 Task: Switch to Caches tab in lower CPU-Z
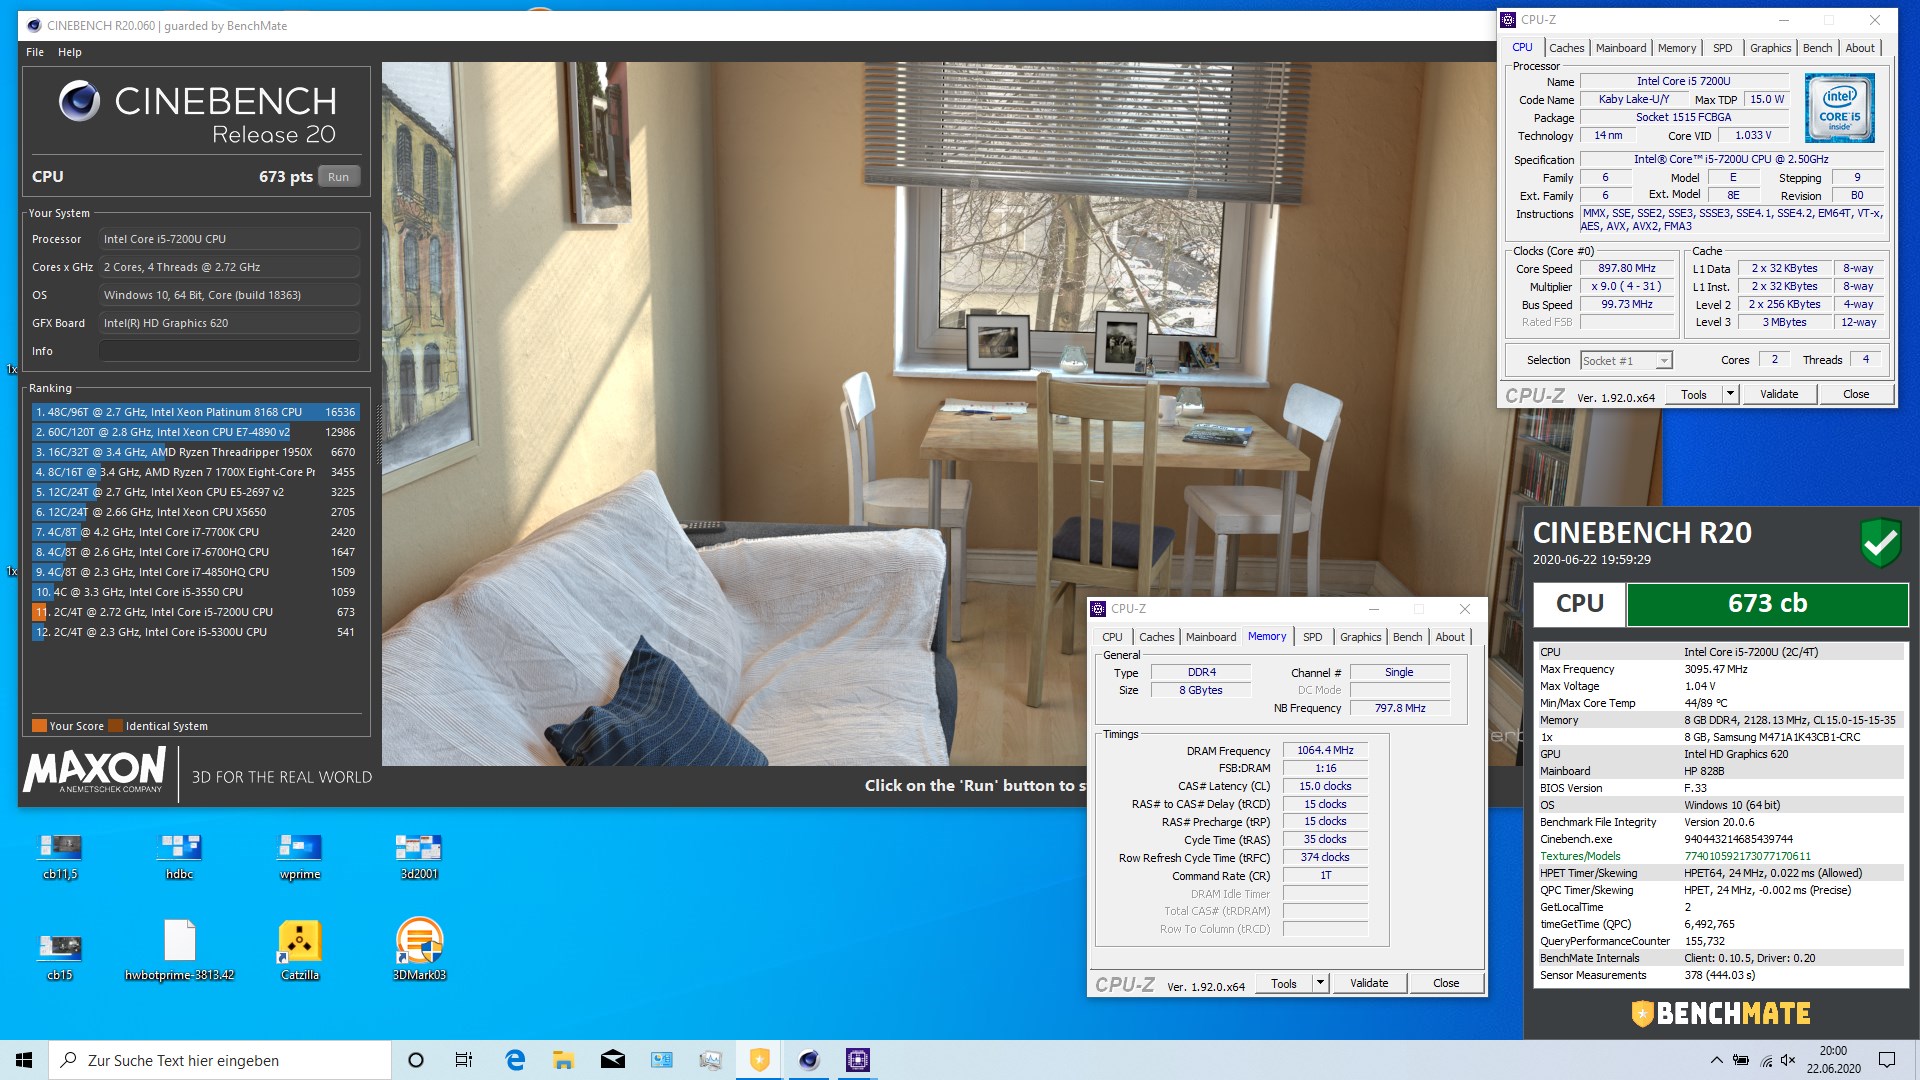(x=1156, y=637)
